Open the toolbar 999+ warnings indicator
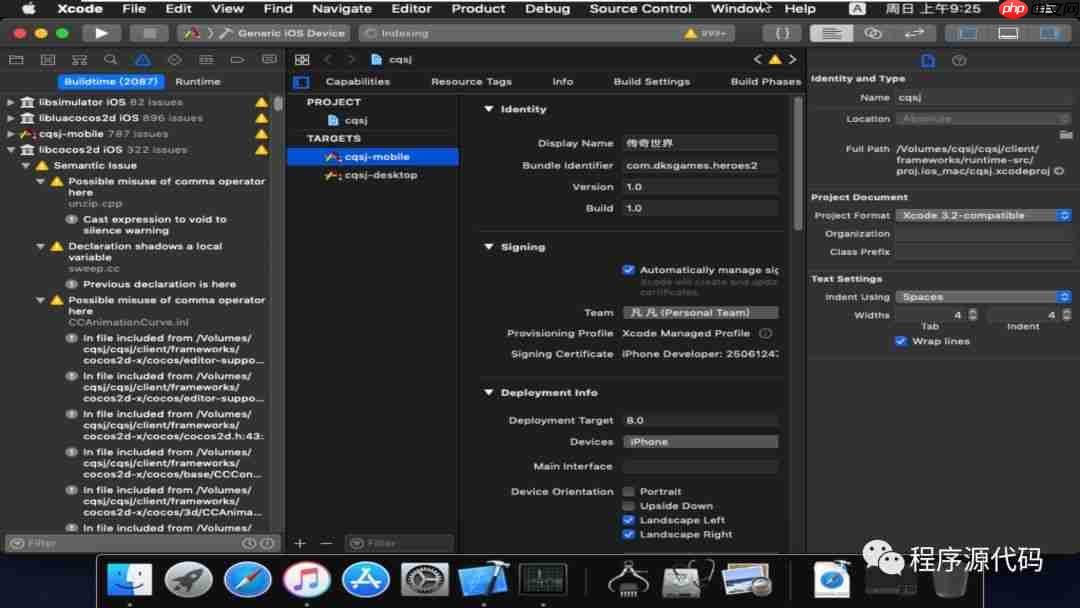 pyautogui.click(x=705, y=33)
